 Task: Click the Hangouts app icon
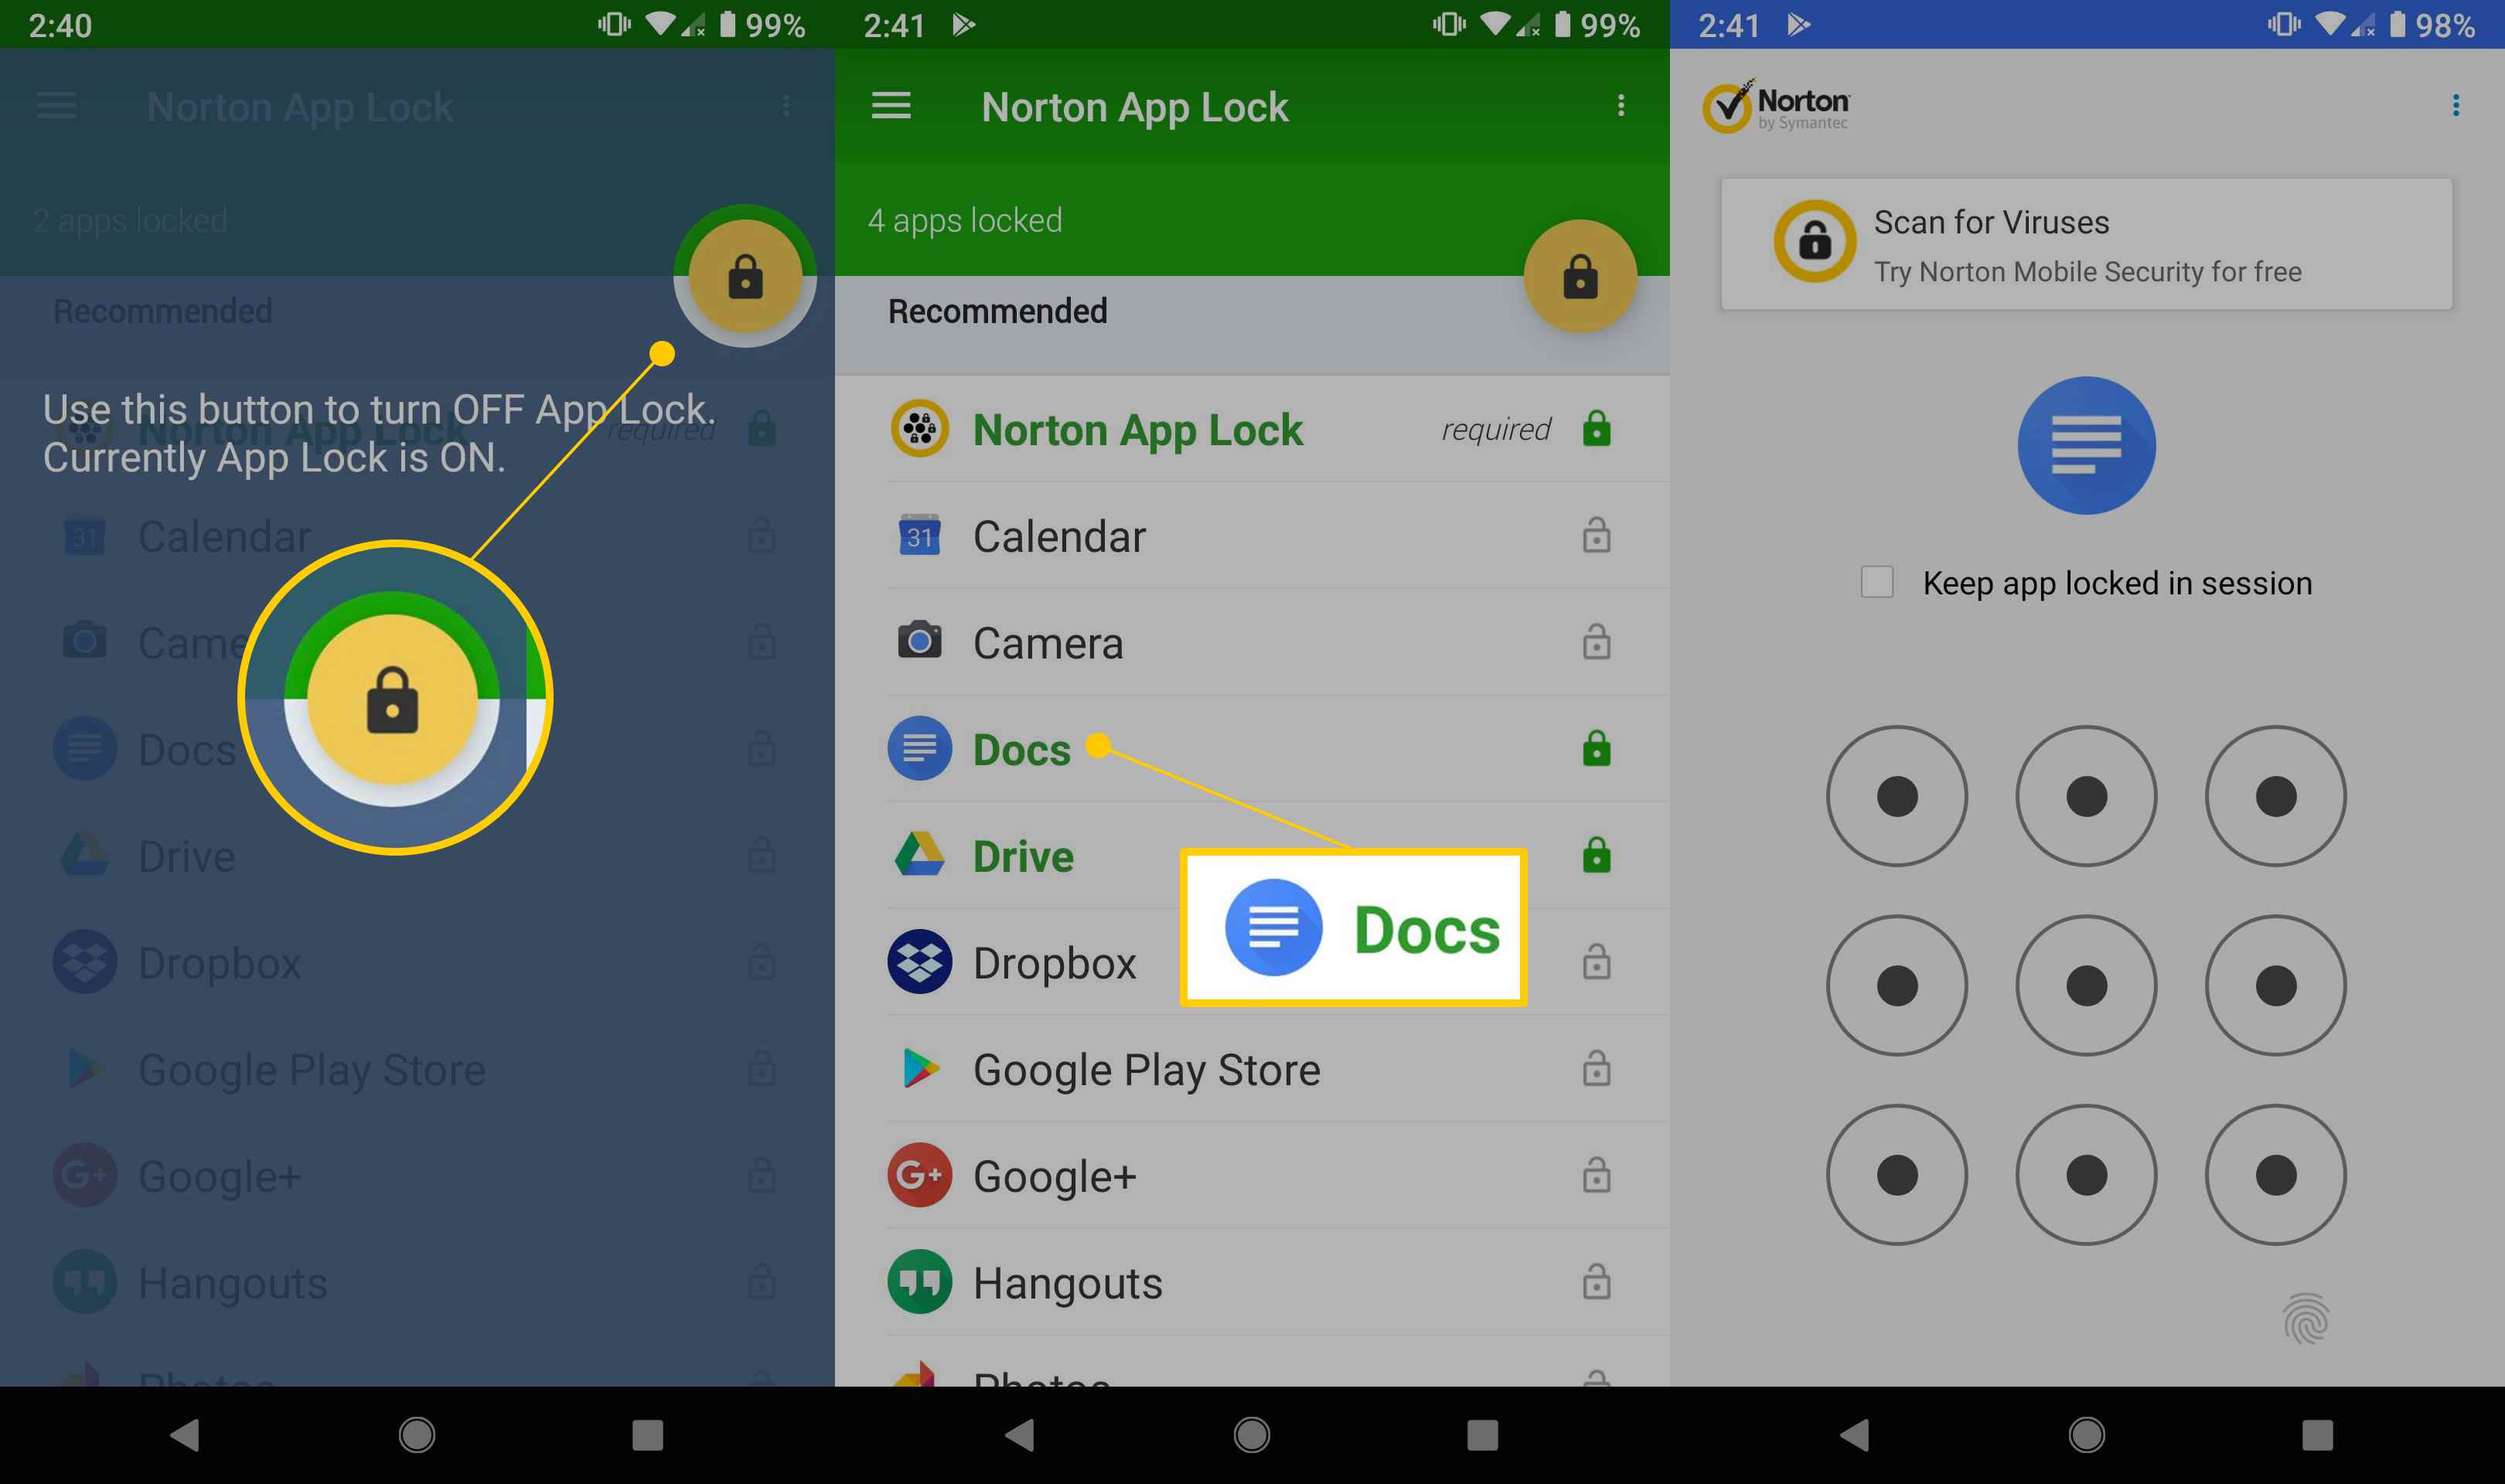[922, 1281]
